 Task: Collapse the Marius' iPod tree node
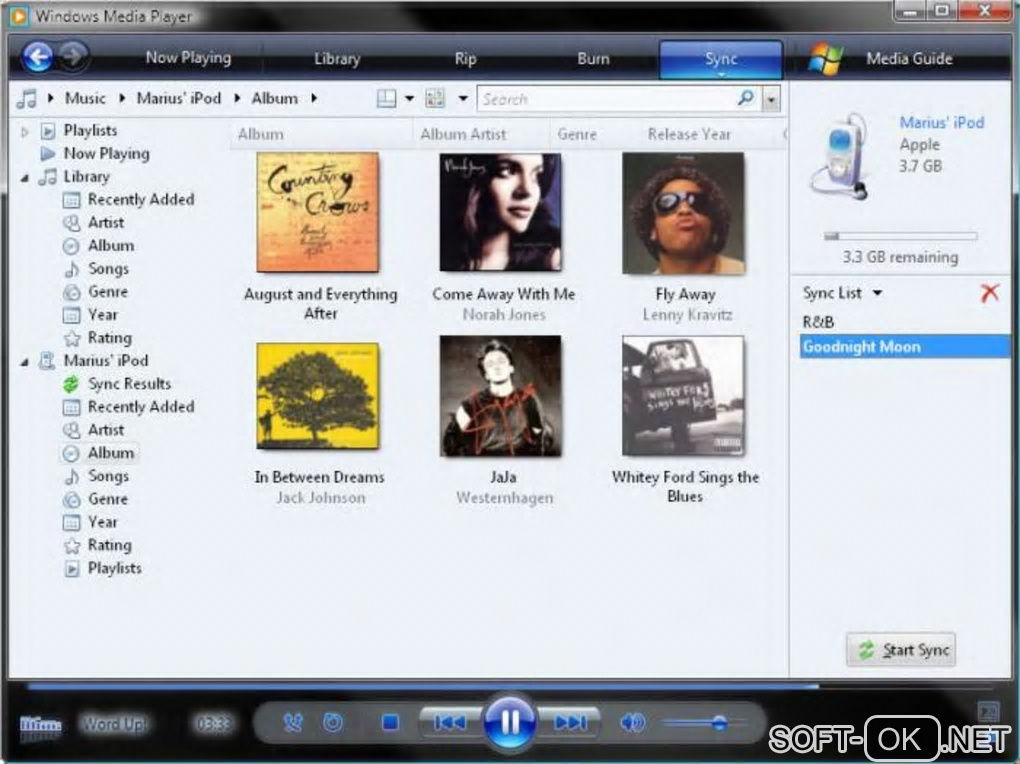click(x=25, y=362)
